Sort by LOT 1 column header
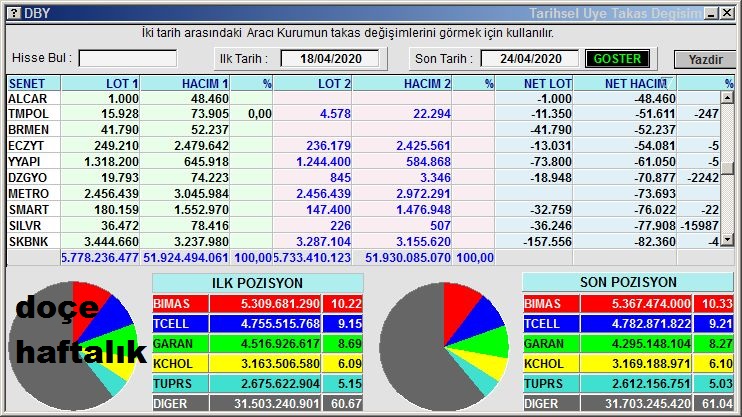 coord(100,84)
